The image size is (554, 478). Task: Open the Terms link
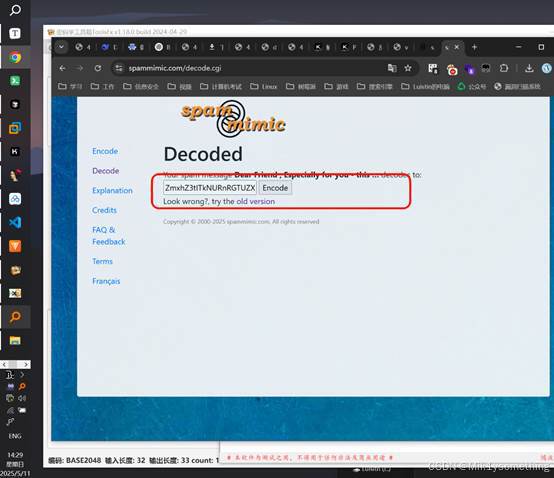tap(102, 261)
